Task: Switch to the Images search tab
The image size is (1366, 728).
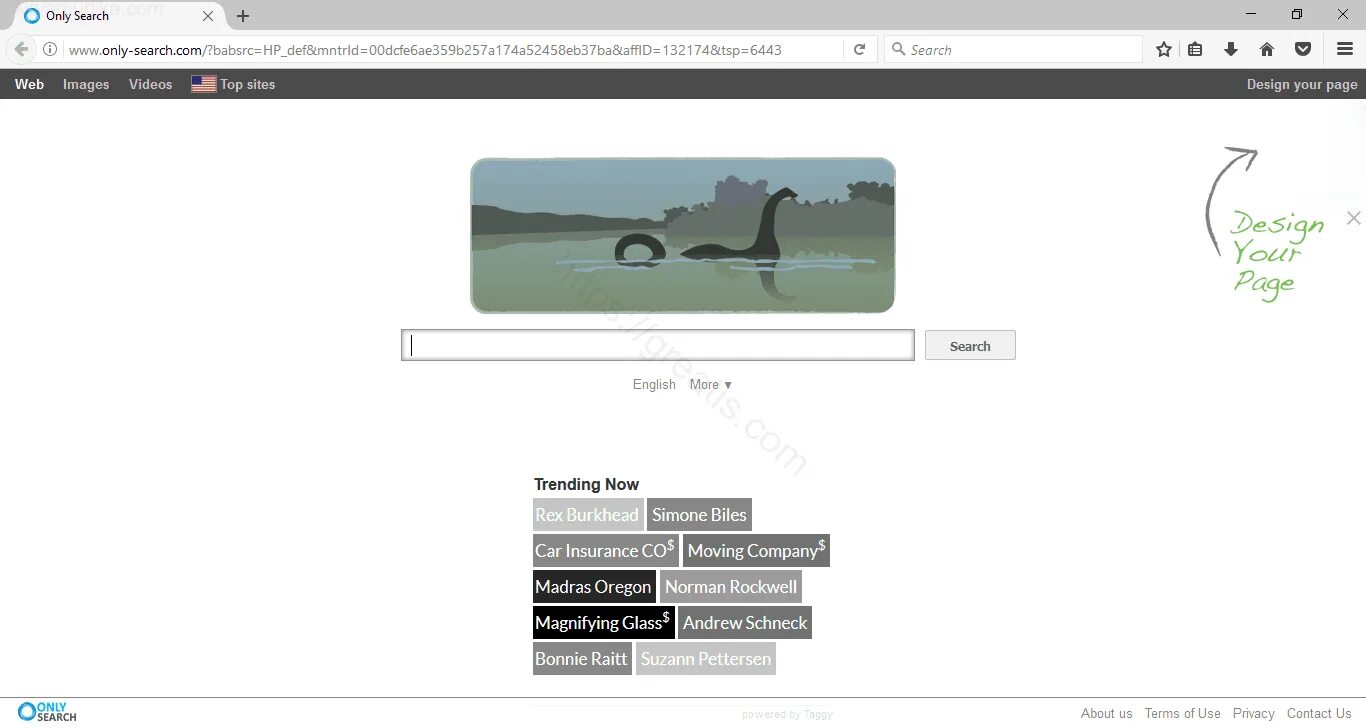Action: coord(86,84)
